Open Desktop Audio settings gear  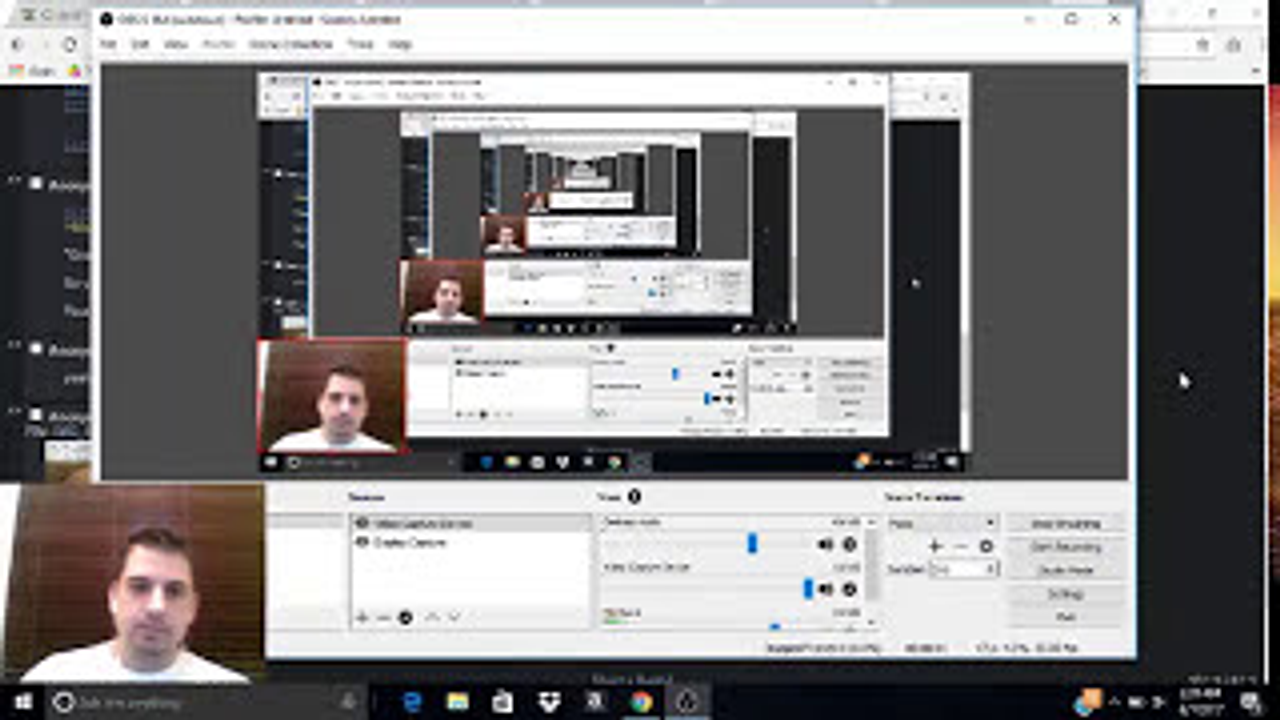tap(849, 544)
